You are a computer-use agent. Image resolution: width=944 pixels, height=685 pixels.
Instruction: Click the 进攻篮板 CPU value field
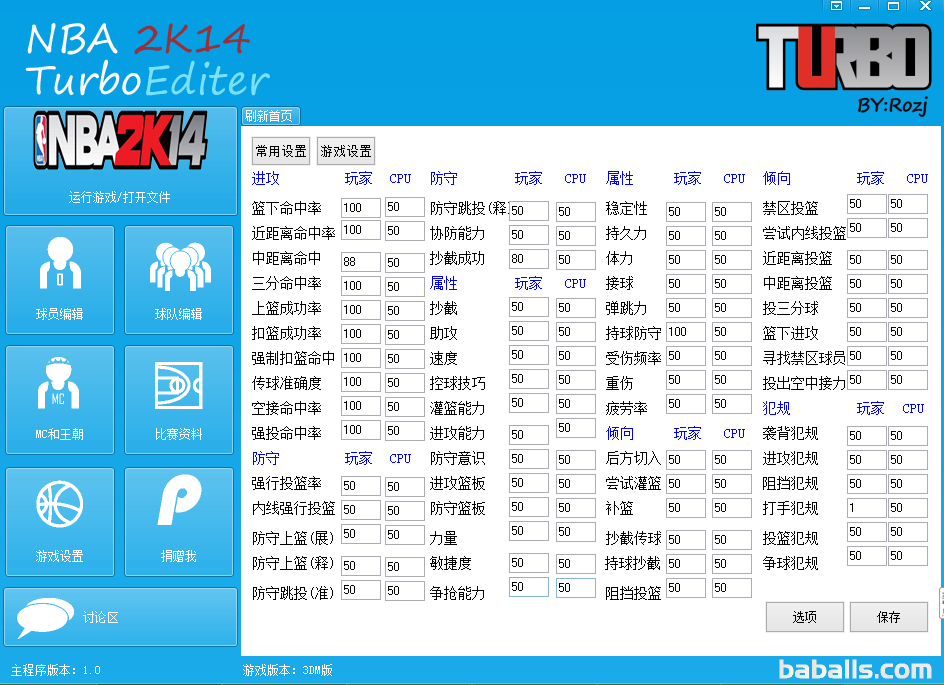[x=576, y=483]
